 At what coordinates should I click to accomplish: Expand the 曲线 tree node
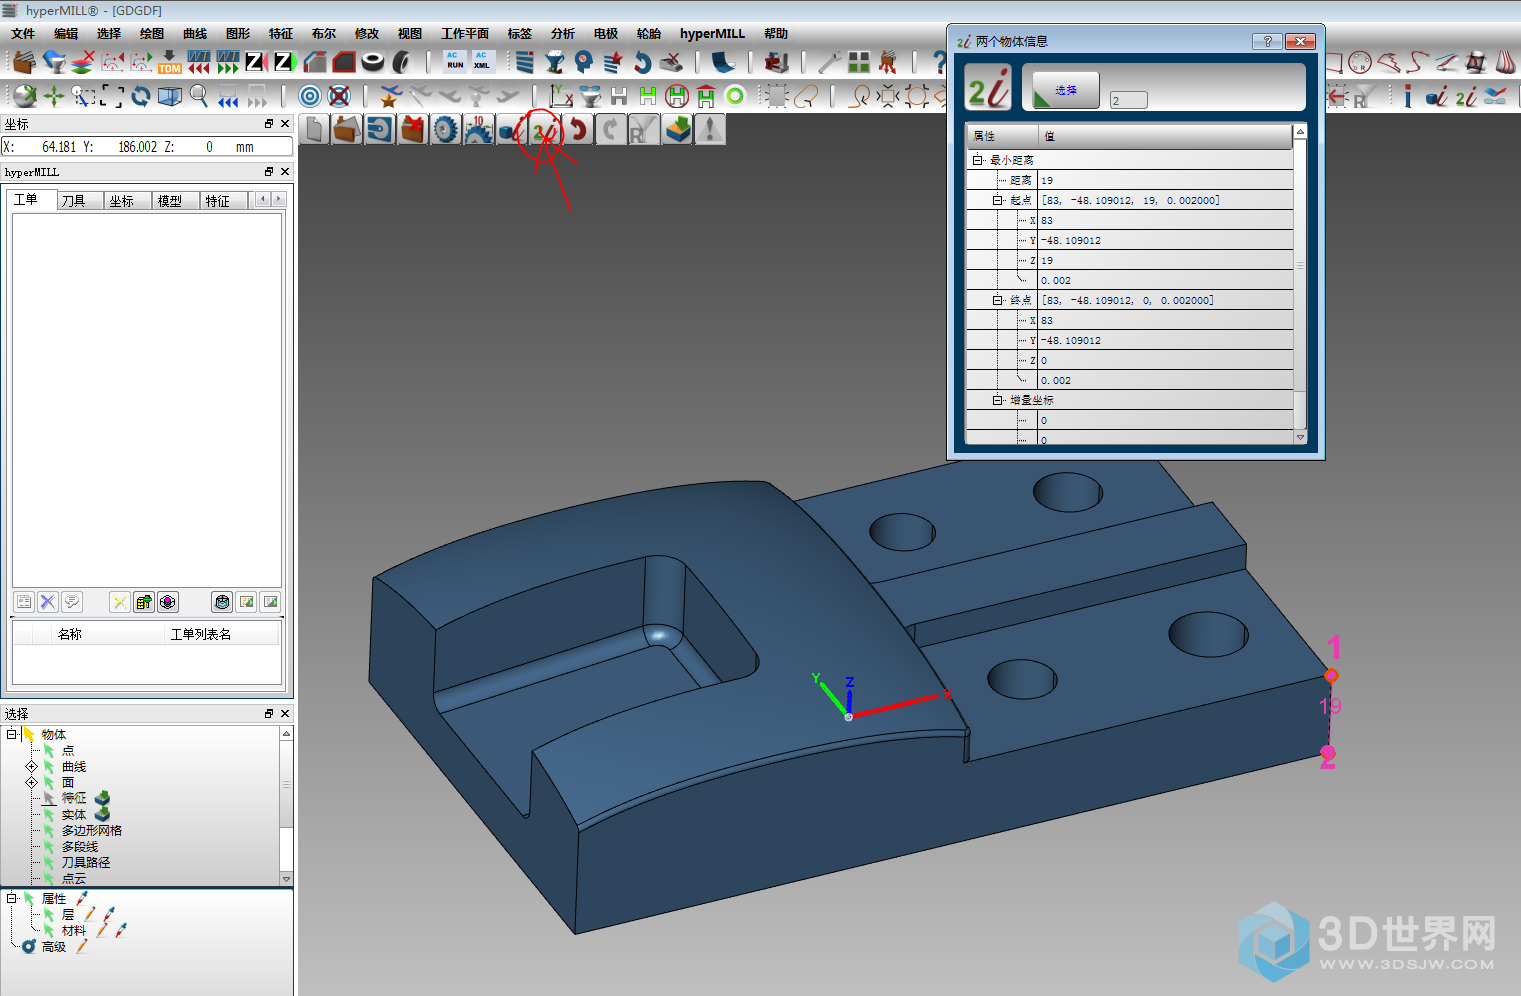click(31, 766)
